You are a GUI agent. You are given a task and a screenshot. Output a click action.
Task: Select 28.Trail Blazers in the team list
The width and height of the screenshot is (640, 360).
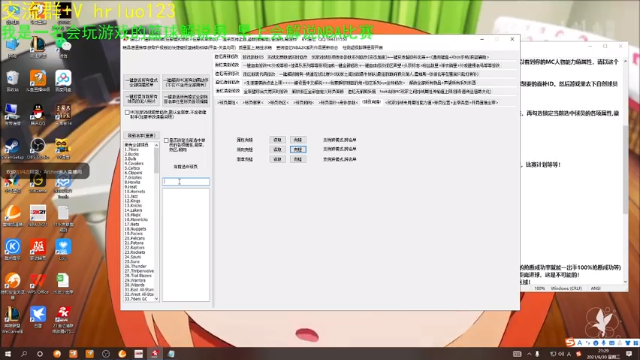click(x=139, y=276)
